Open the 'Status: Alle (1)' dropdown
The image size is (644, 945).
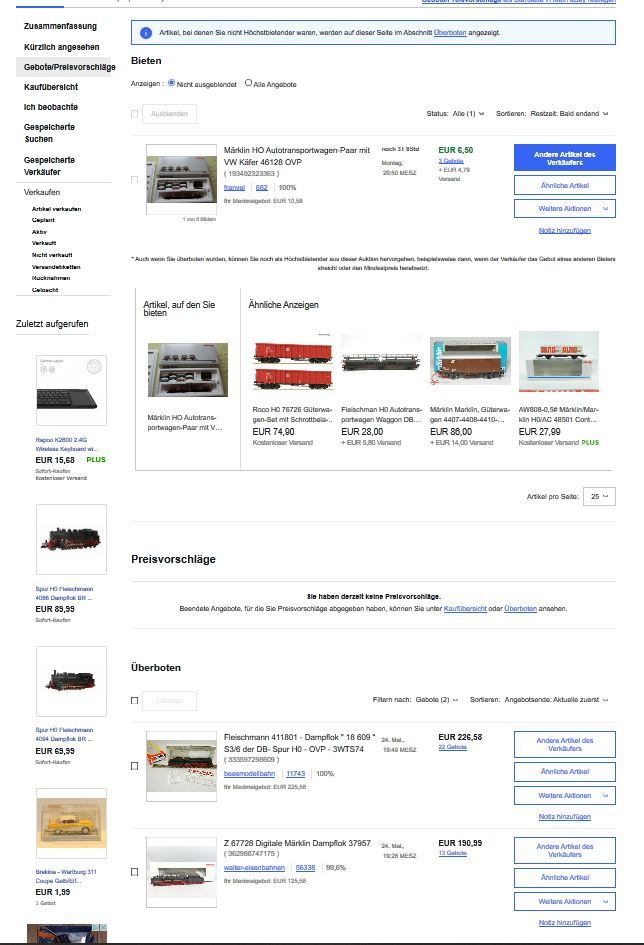(x=464, y=114)
